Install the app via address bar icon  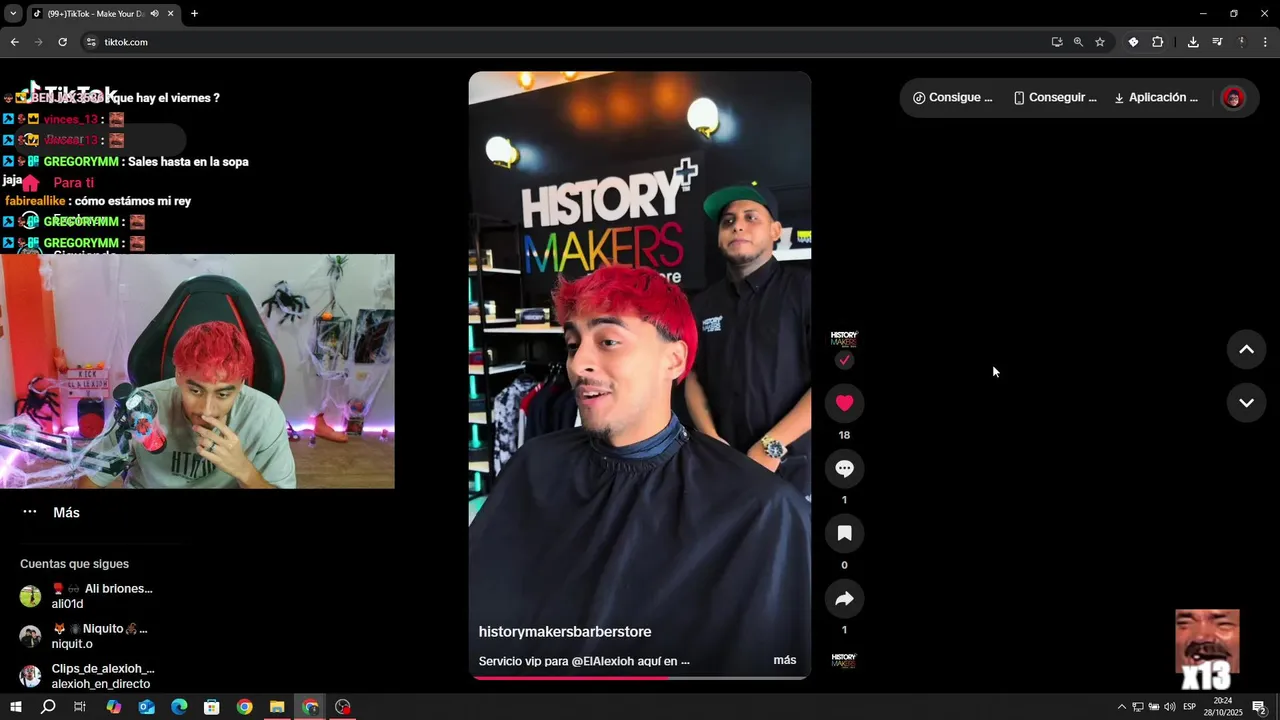[x=1057, y=42]
